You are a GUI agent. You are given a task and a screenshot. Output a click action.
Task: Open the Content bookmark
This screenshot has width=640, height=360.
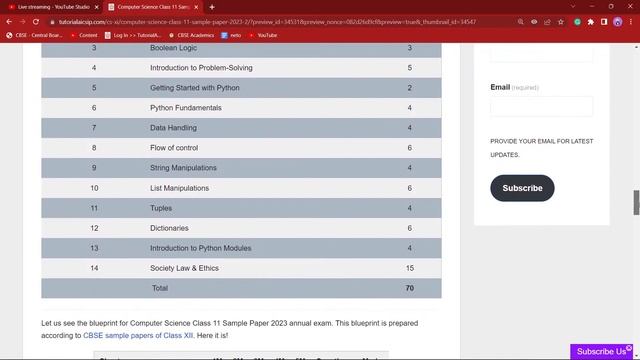(x=84, y=36)
